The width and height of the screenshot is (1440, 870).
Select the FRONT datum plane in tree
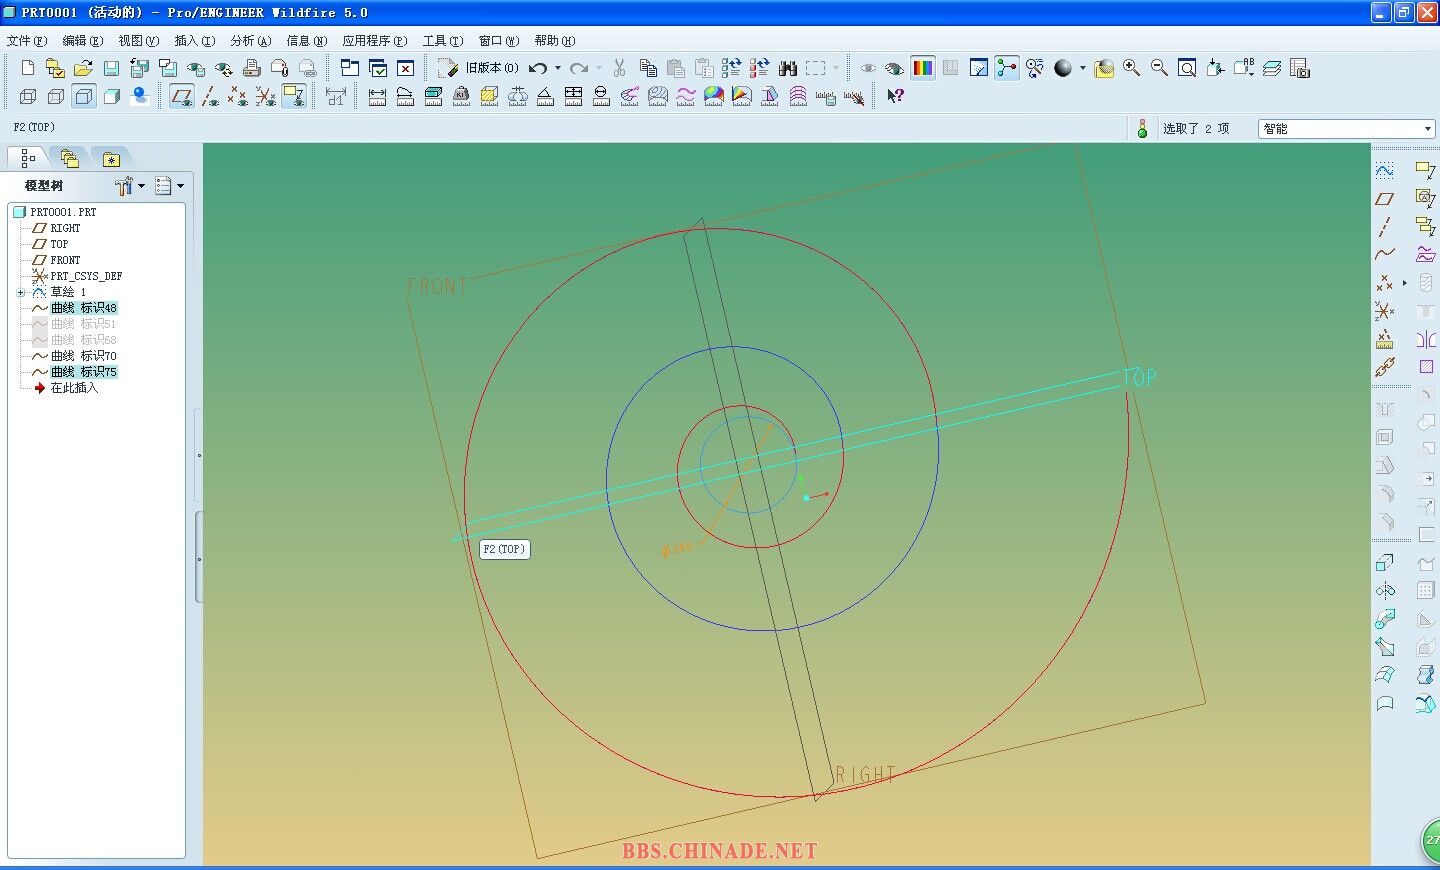(65, 260)
